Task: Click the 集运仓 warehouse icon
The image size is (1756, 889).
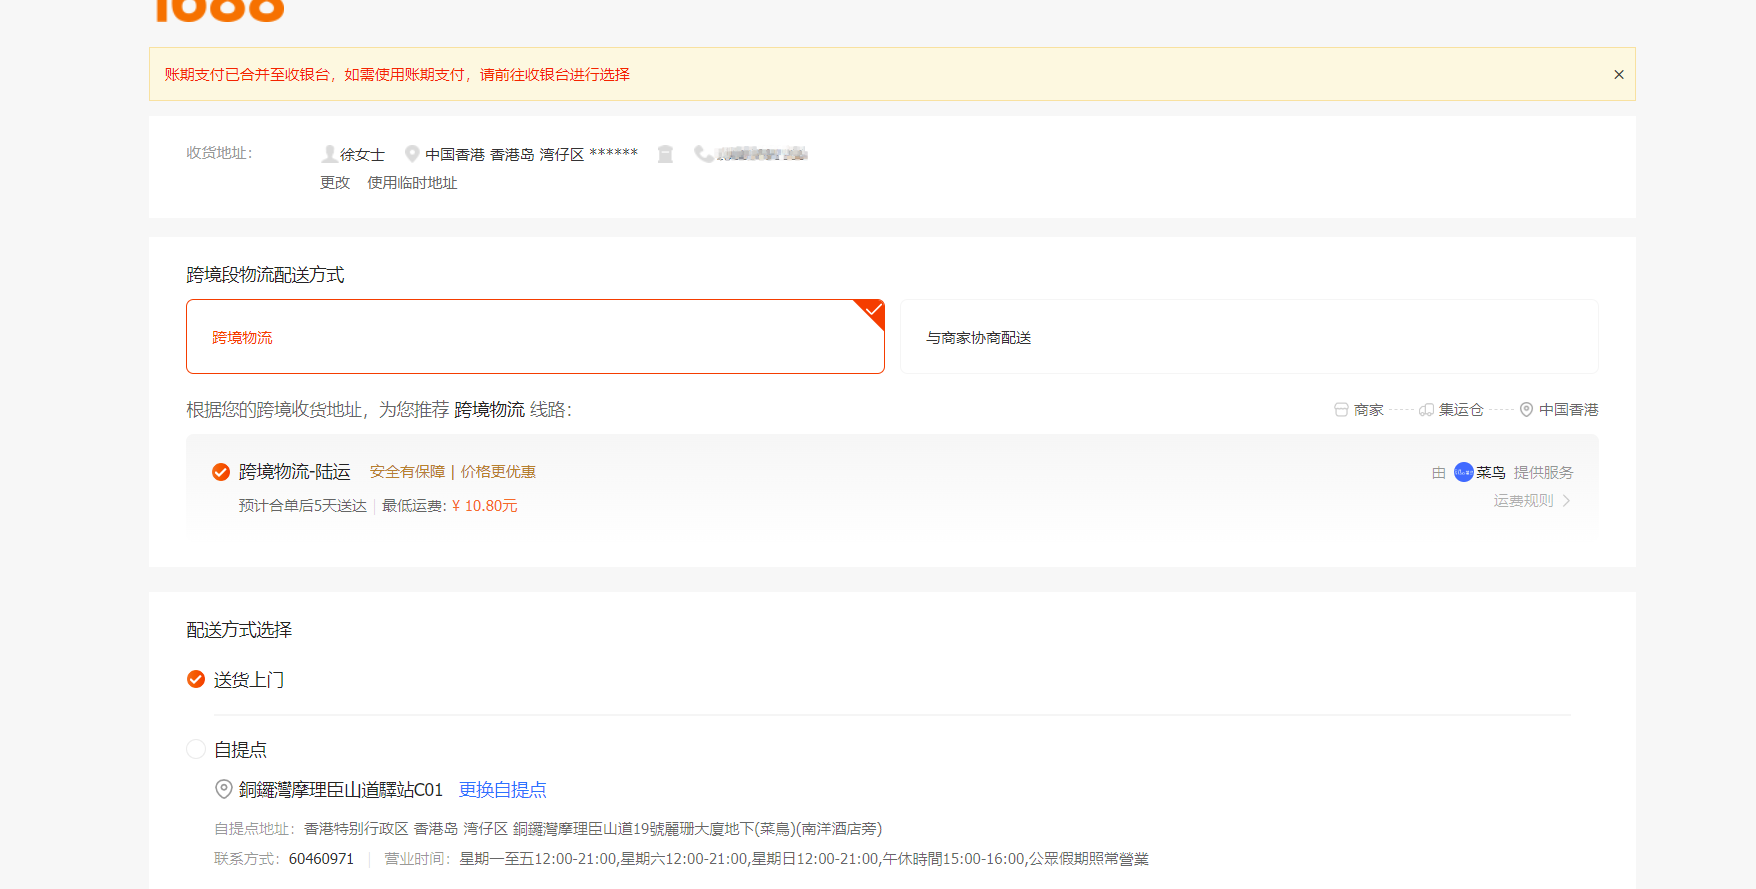Action: (x=1427, y=410)
